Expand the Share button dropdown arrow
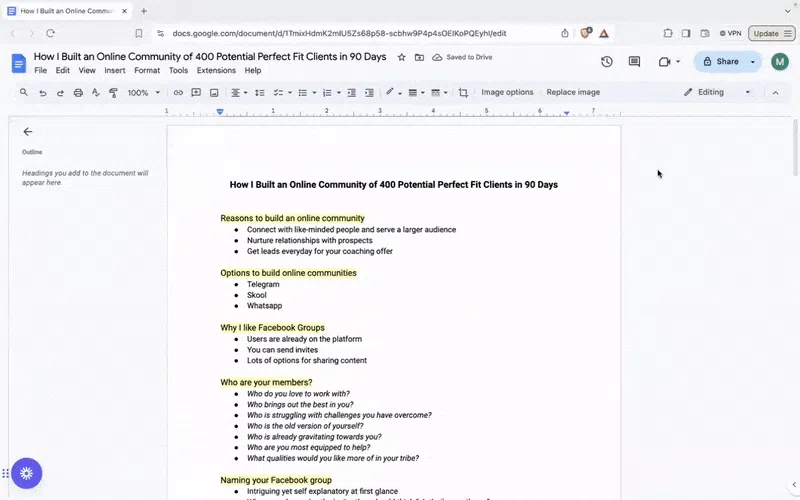 tap(753, 62)
